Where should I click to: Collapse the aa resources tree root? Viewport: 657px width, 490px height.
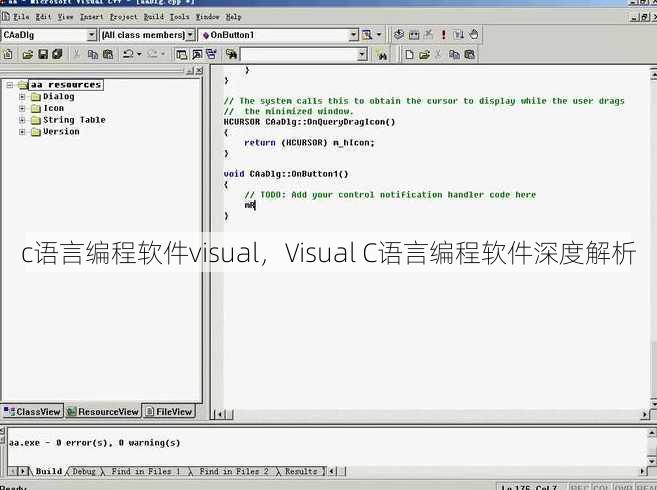(x=10, y=85)
